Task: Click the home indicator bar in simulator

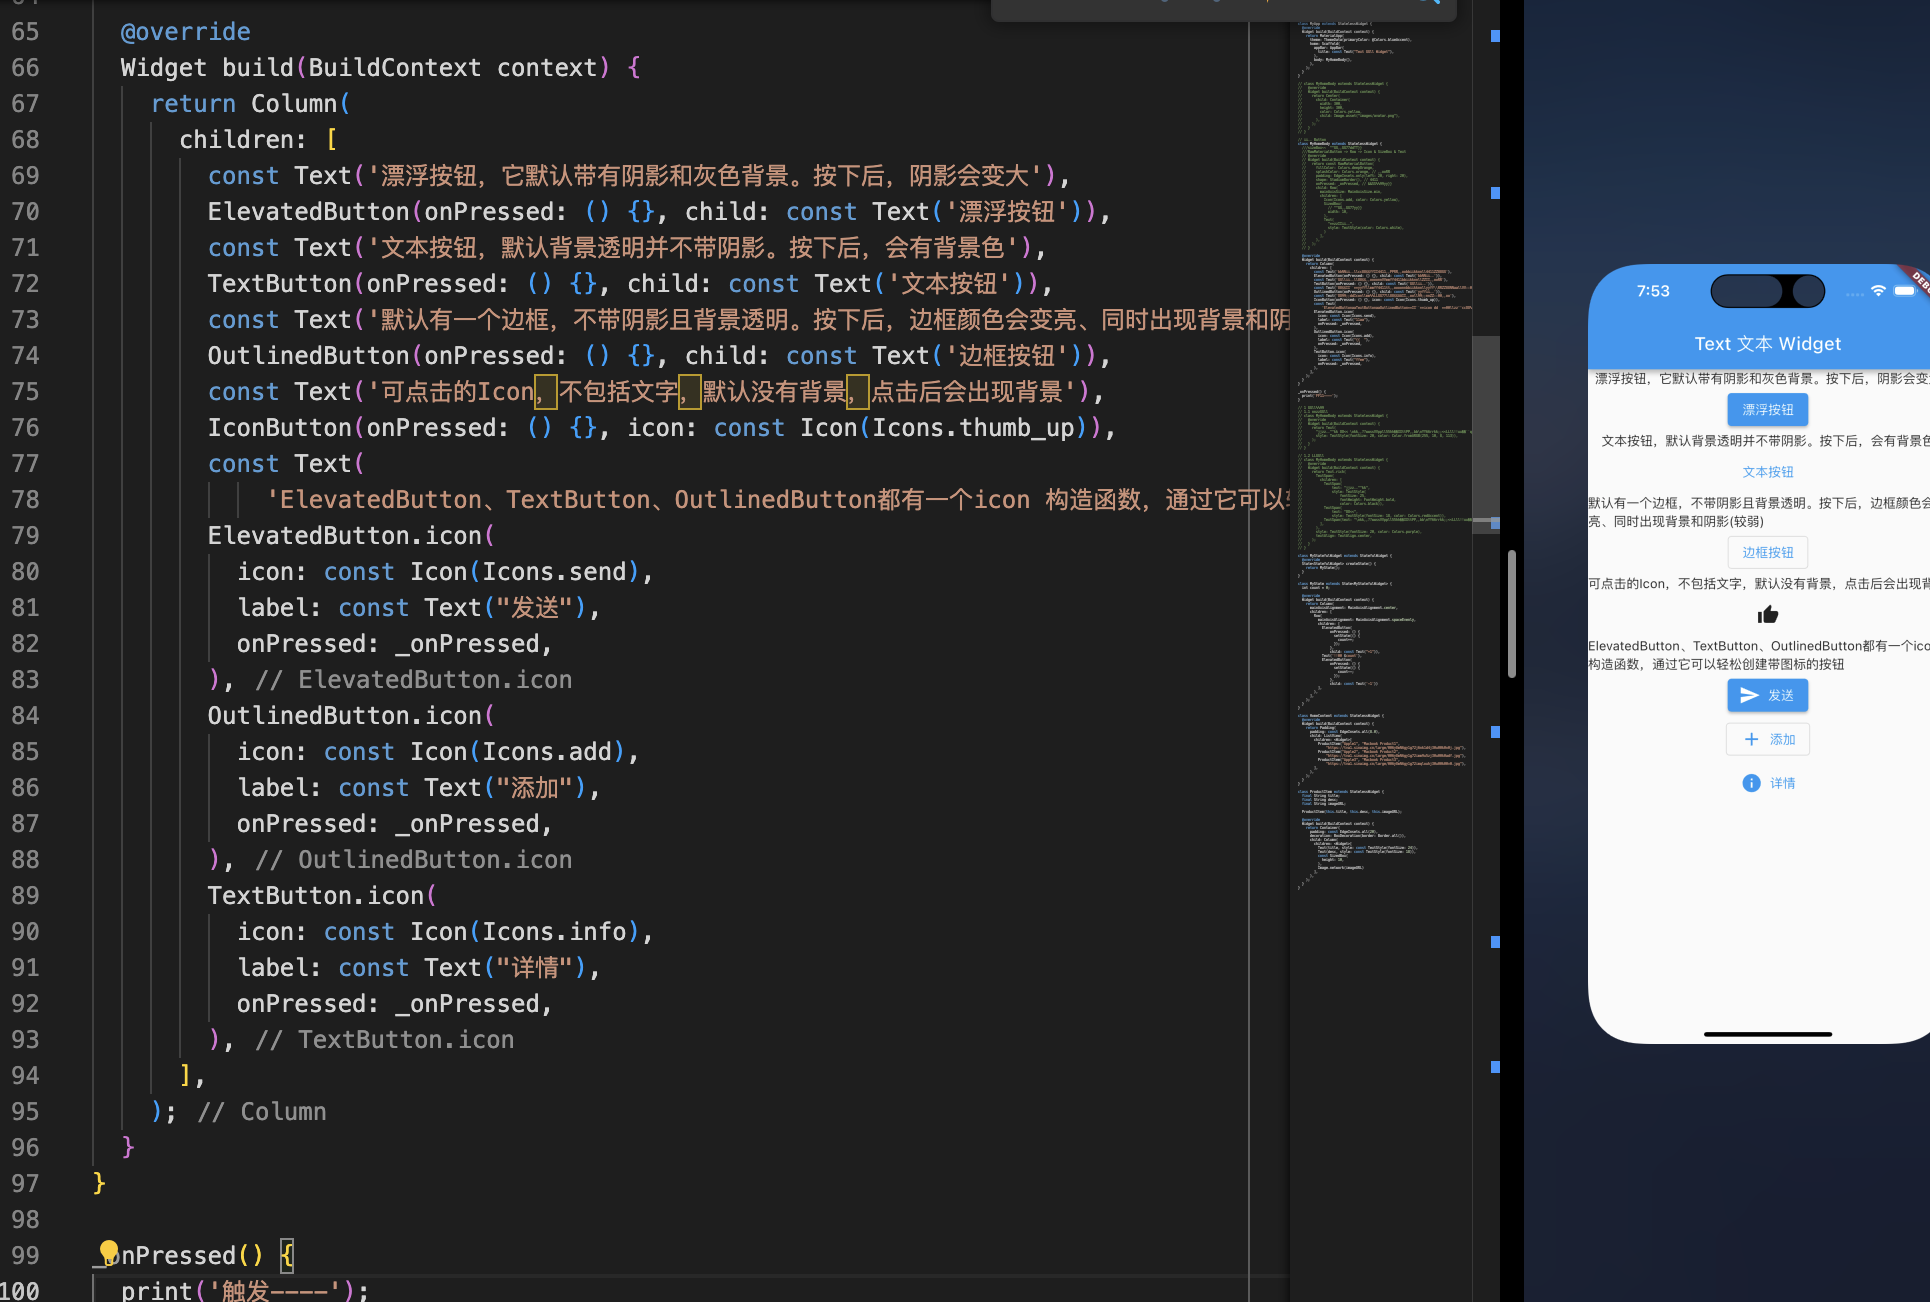Action: [1767, 1034]
